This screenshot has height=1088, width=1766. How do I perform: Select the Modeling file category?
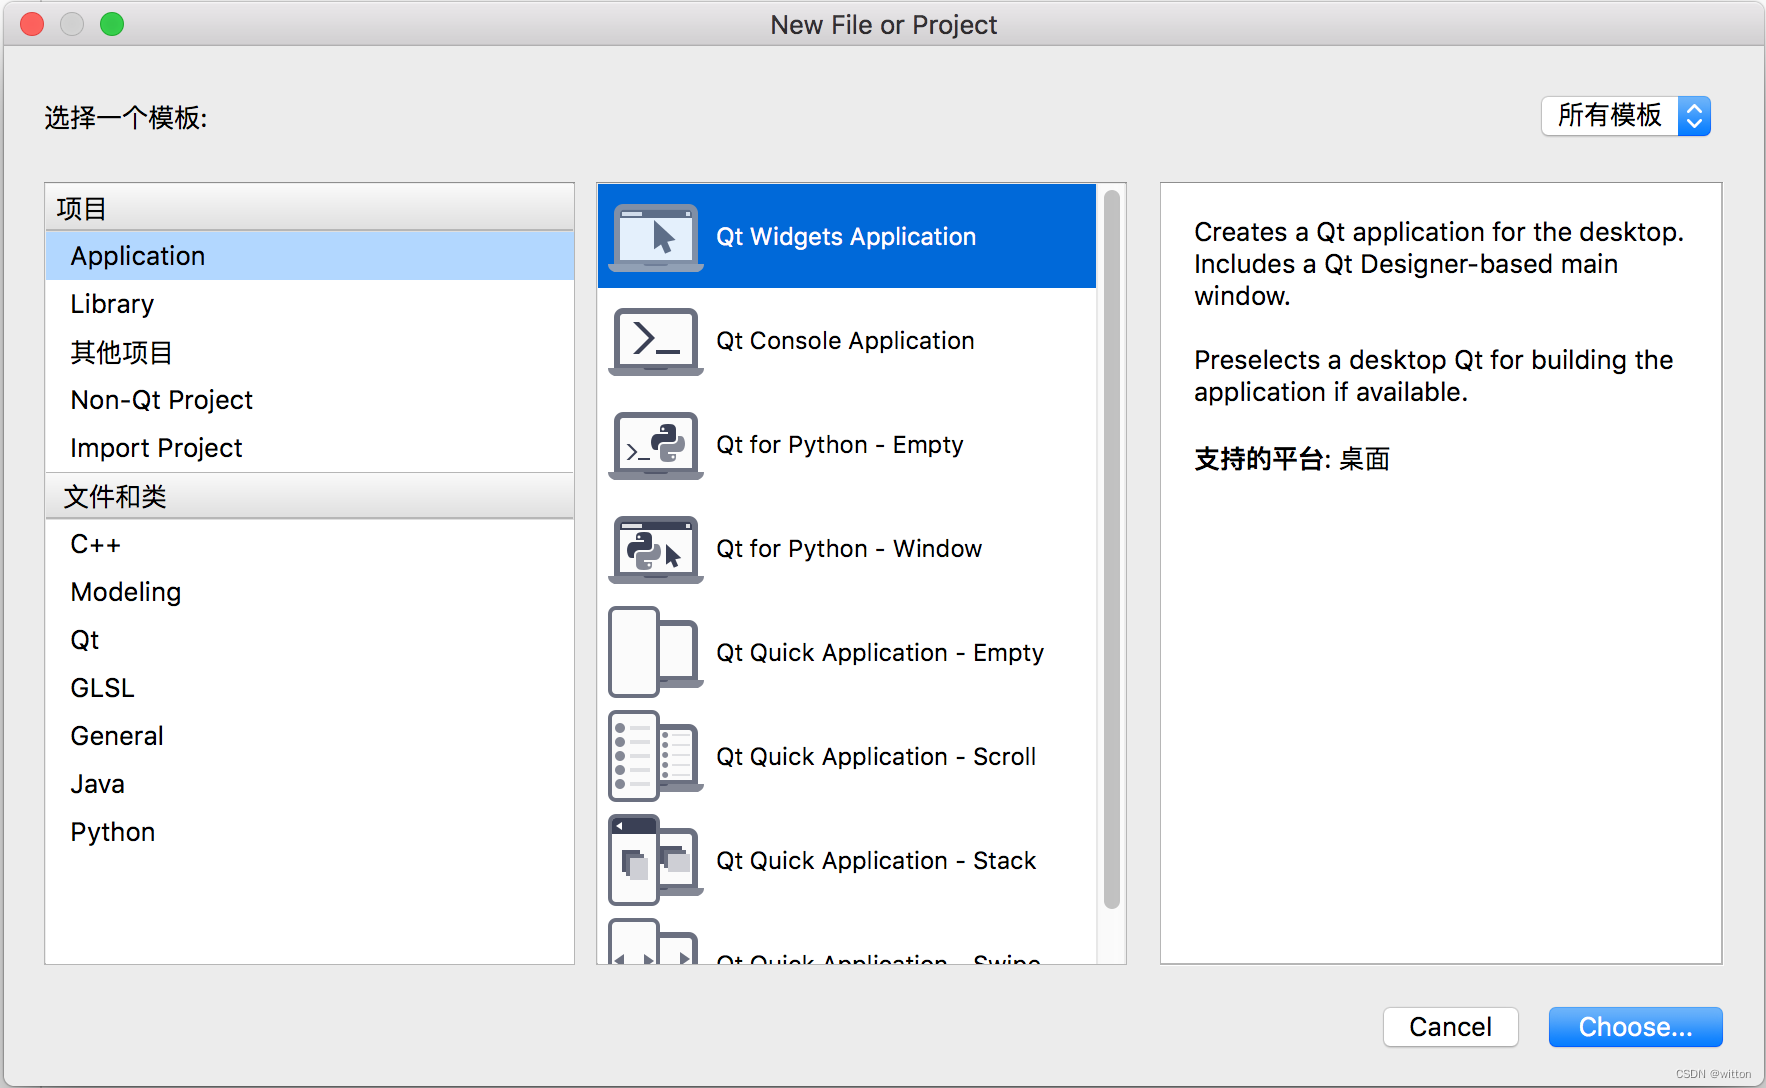pyautogui.click(x=125, y=592)
